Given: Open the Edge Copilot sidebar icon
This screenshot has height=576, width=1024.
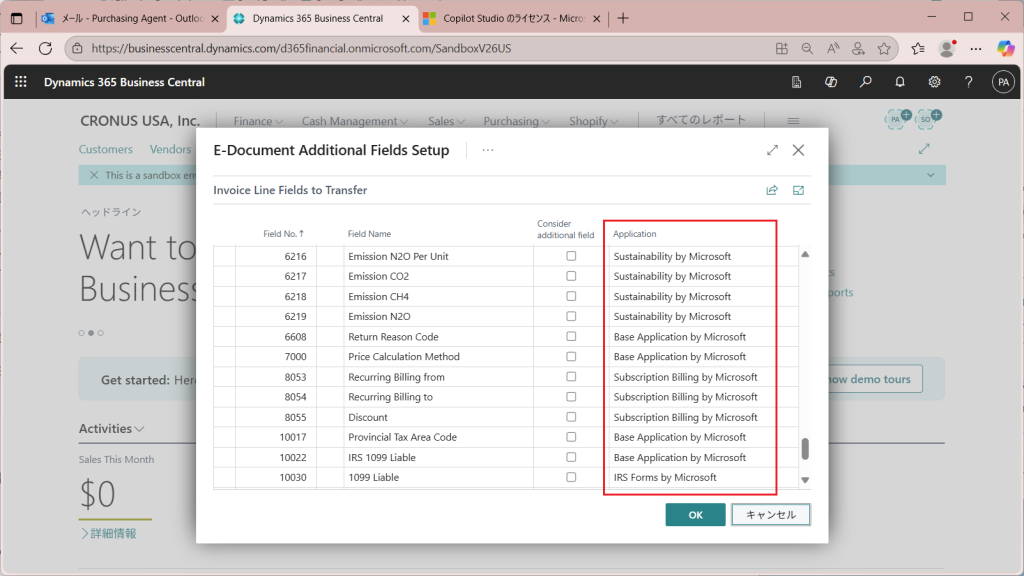Looking at the screenshot, I should tap(1006, 48).
